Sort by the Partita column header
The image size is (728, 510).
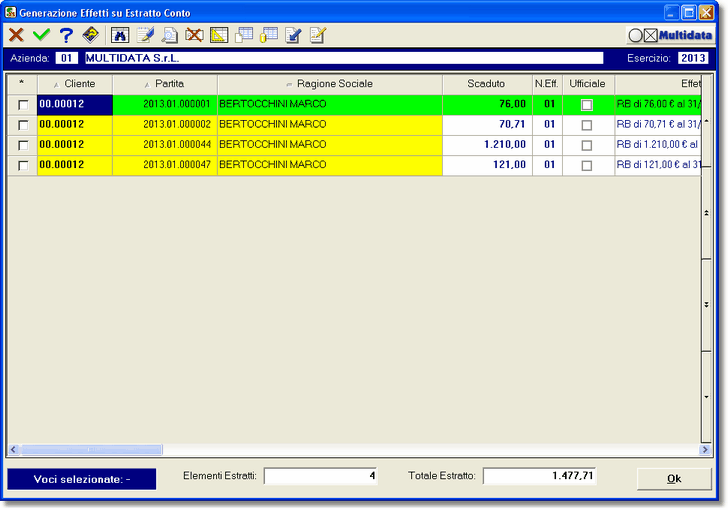coord(165,84)
